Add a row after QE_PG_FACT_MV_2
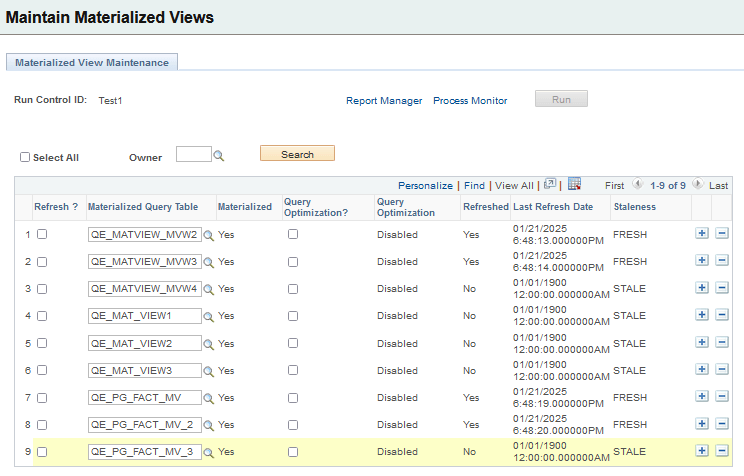This screenshot has height=476, width=744. [x=702, y=423]
